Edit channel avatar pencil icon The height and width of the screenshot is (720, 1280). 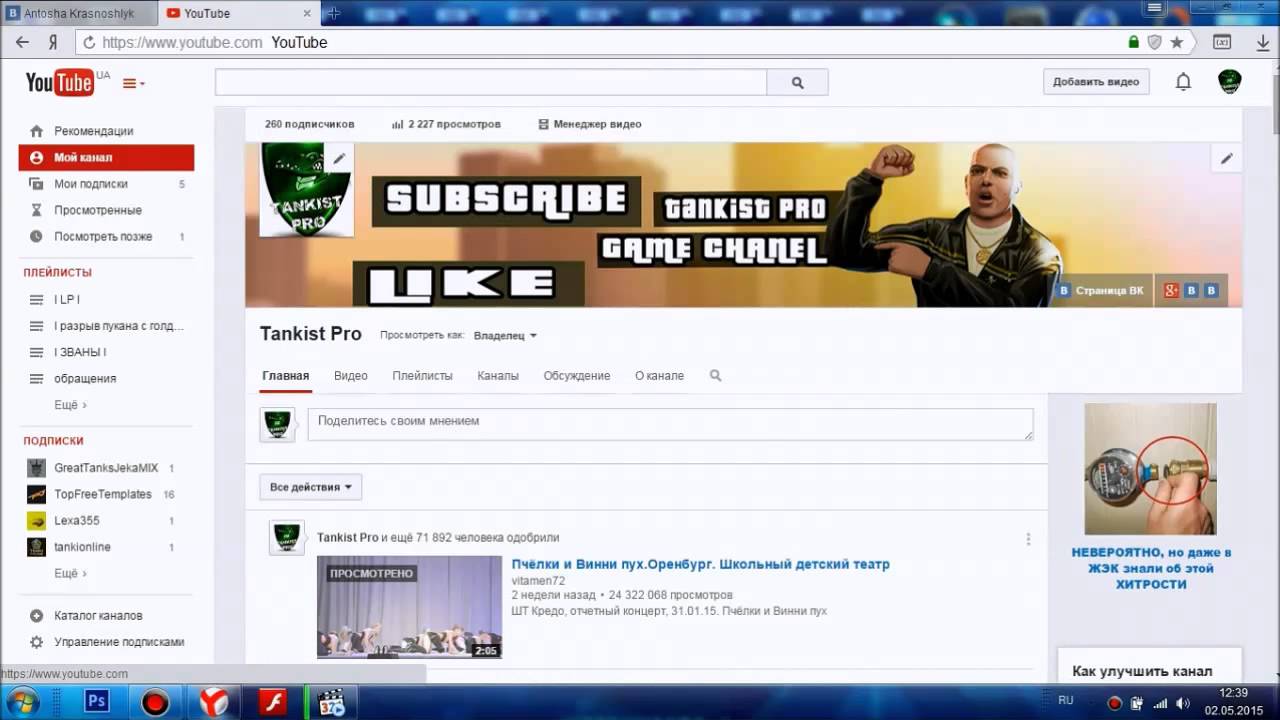click(339, 158)
